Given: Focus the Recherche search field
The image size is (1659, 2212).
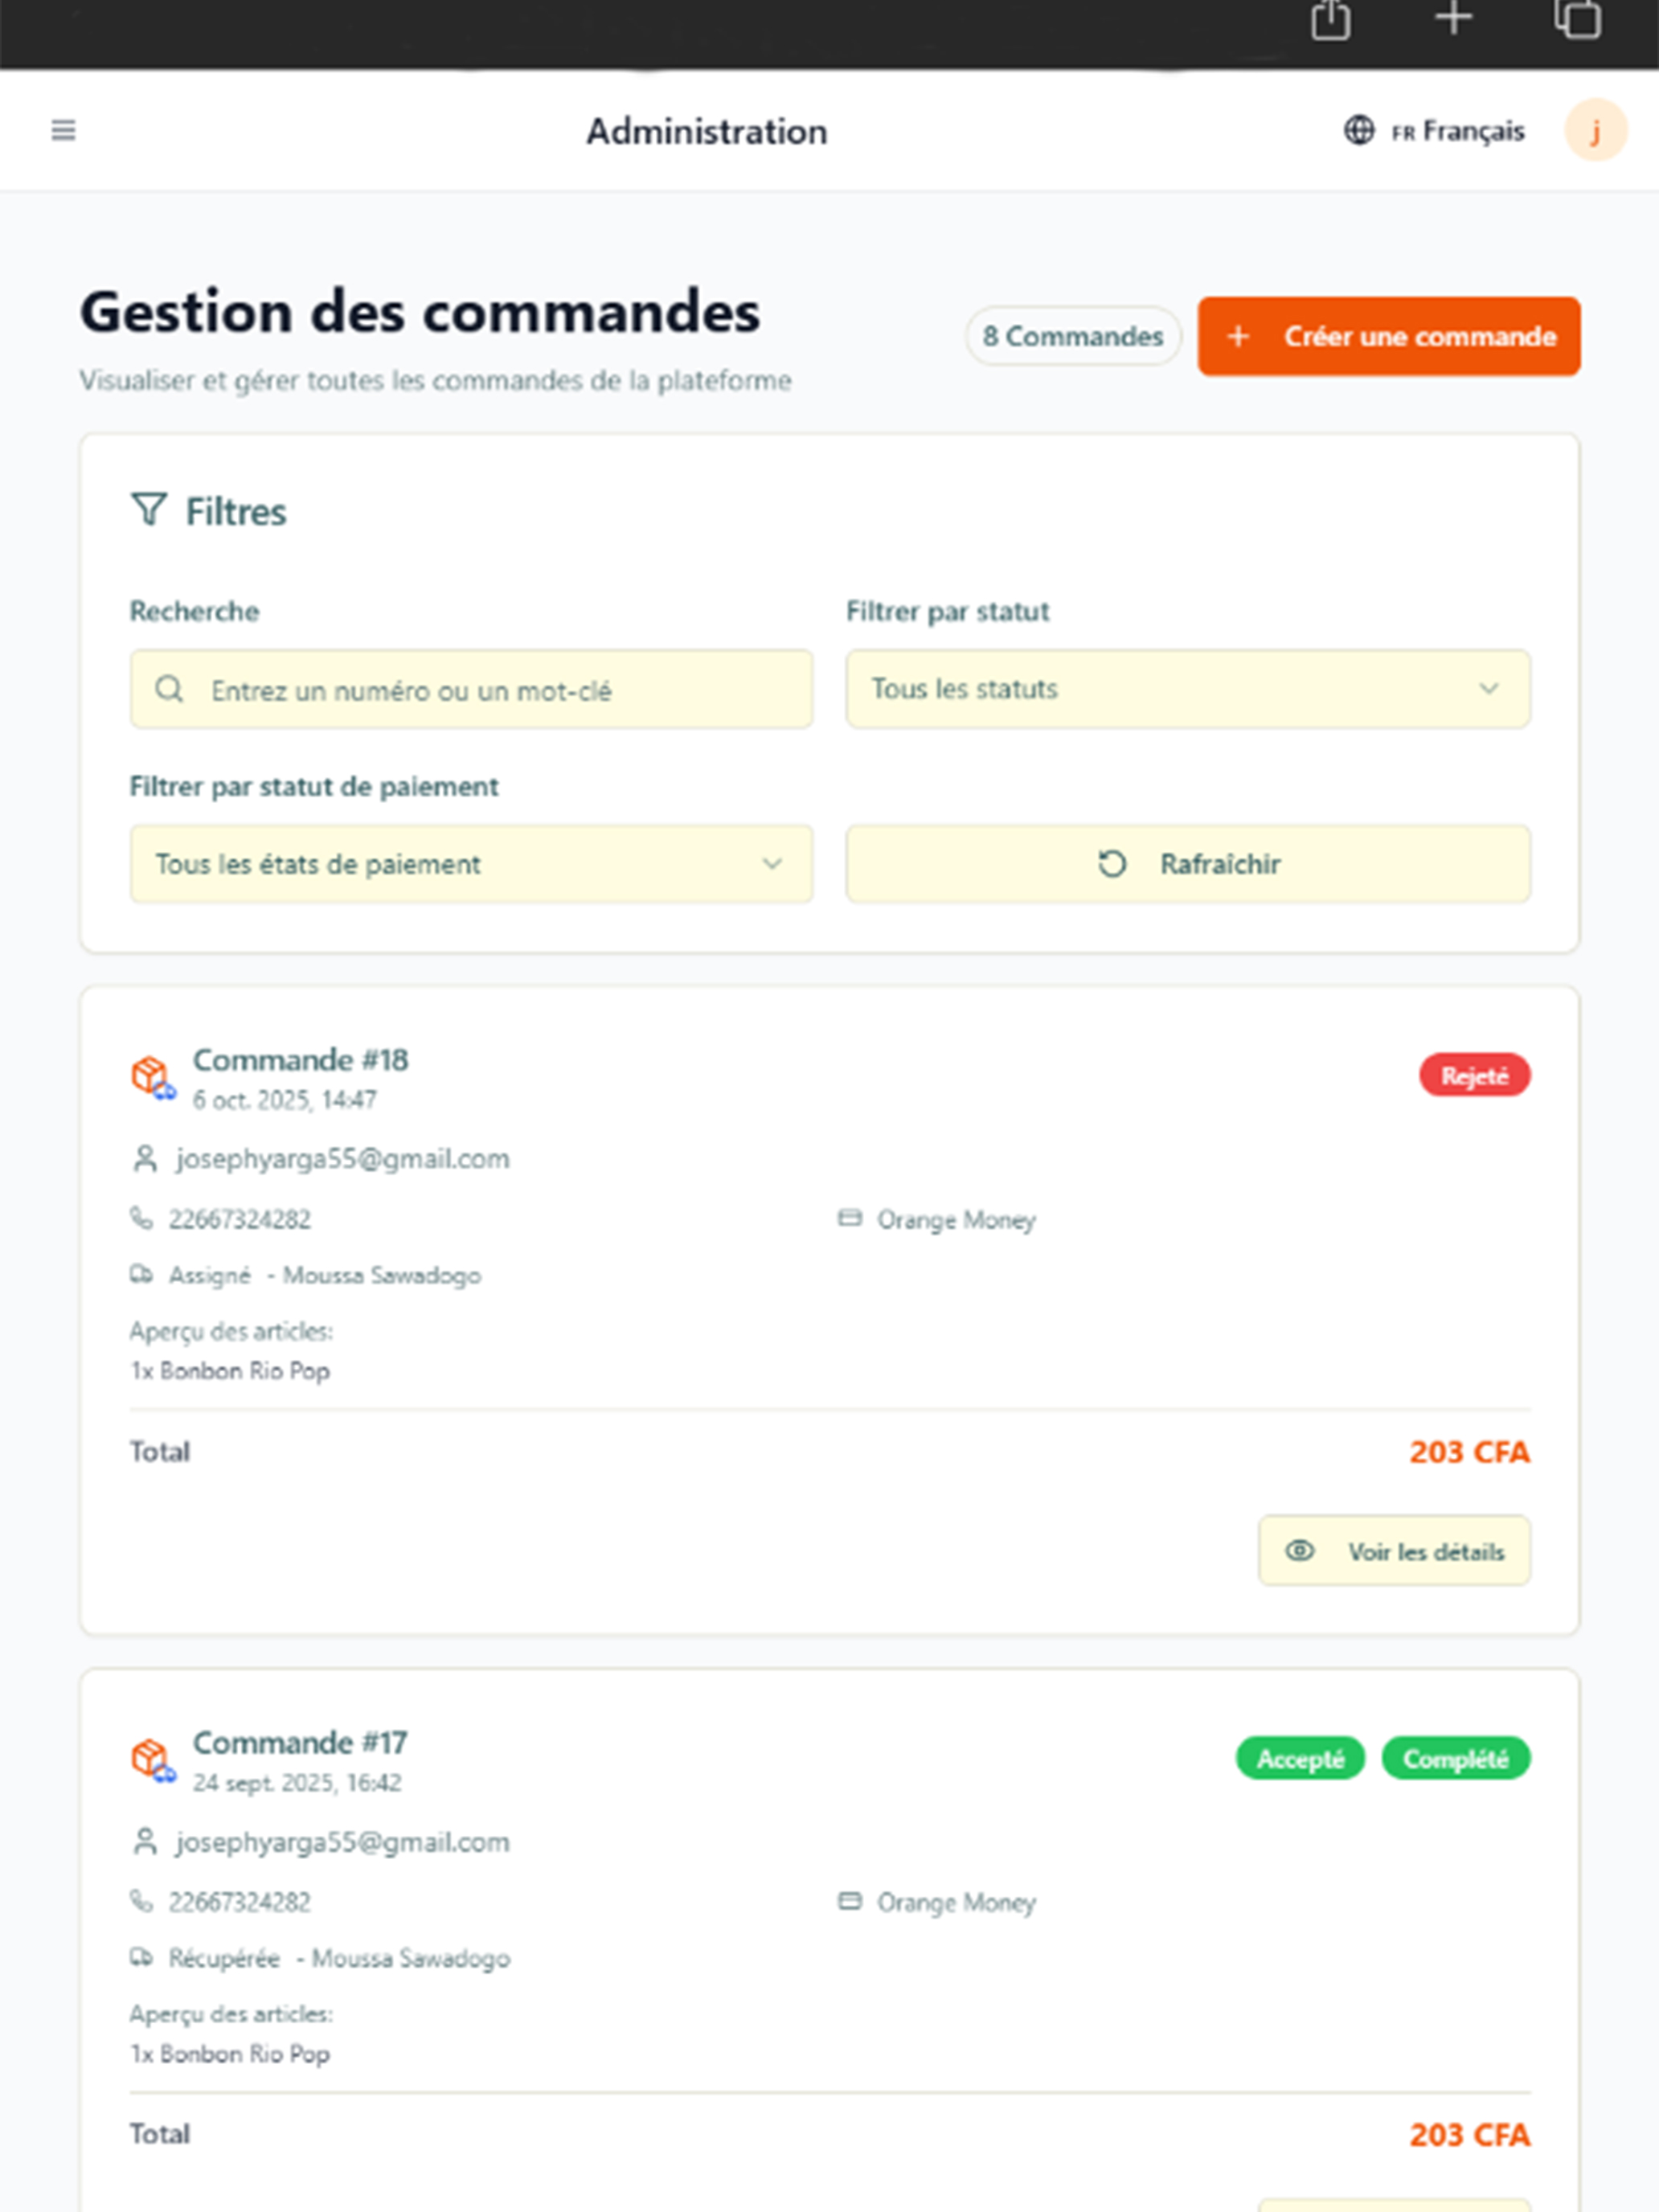Looking at the screenshot, I should tap(471, 689).
